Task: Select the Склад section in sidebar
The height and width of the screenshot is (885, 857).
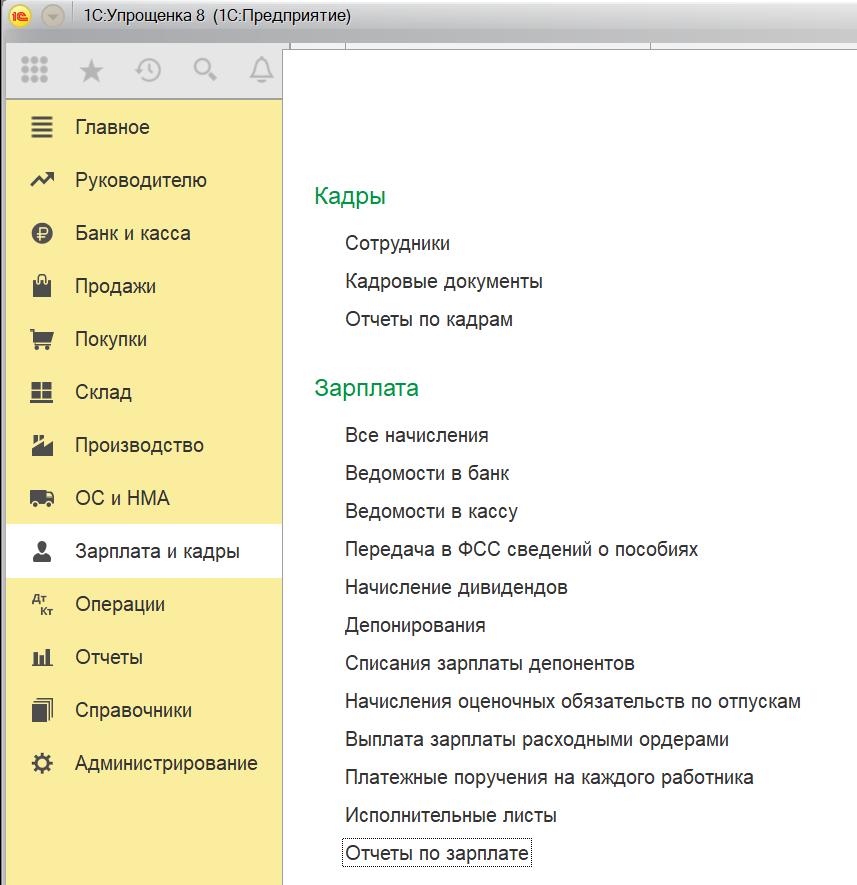Action: pos(103,393)
